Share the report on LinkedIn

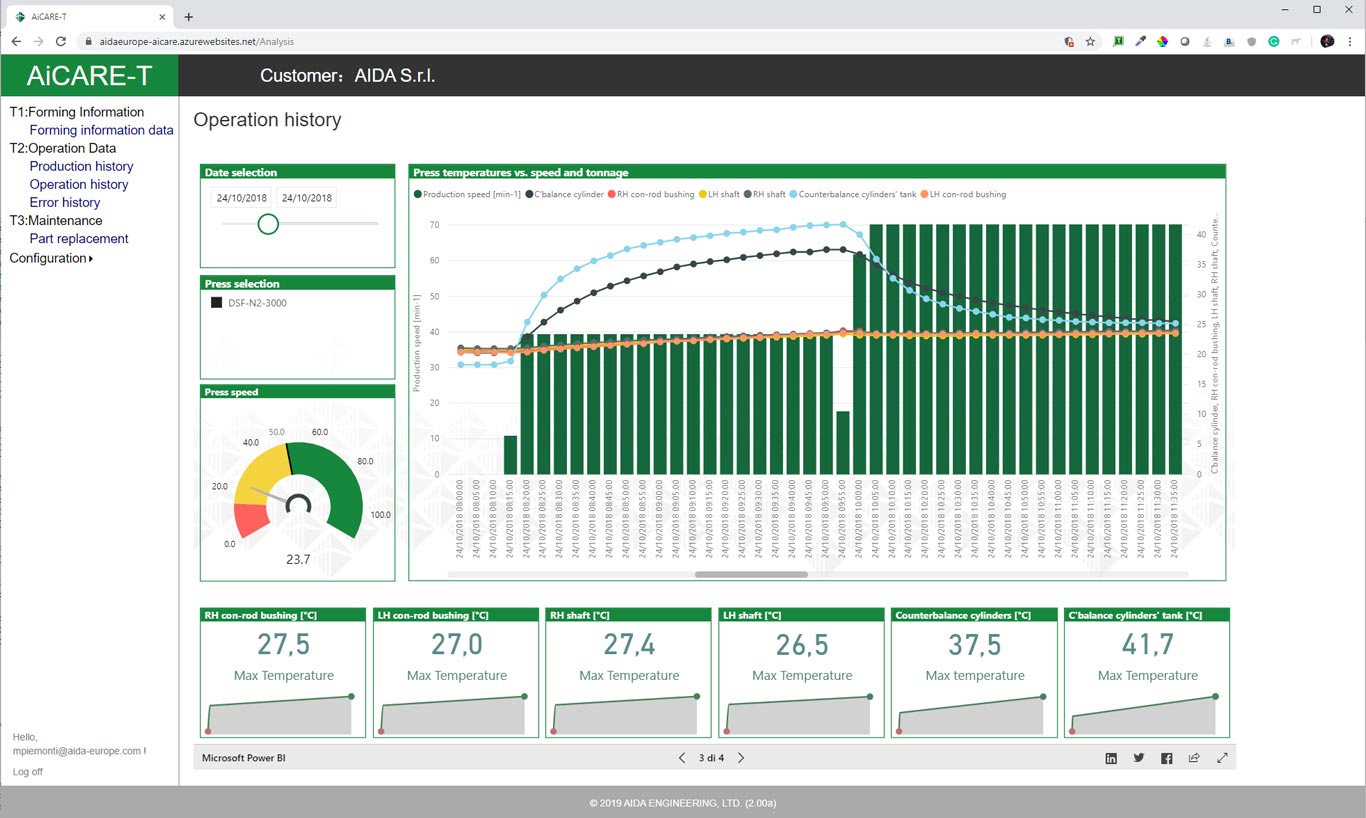pos(1111,758)
